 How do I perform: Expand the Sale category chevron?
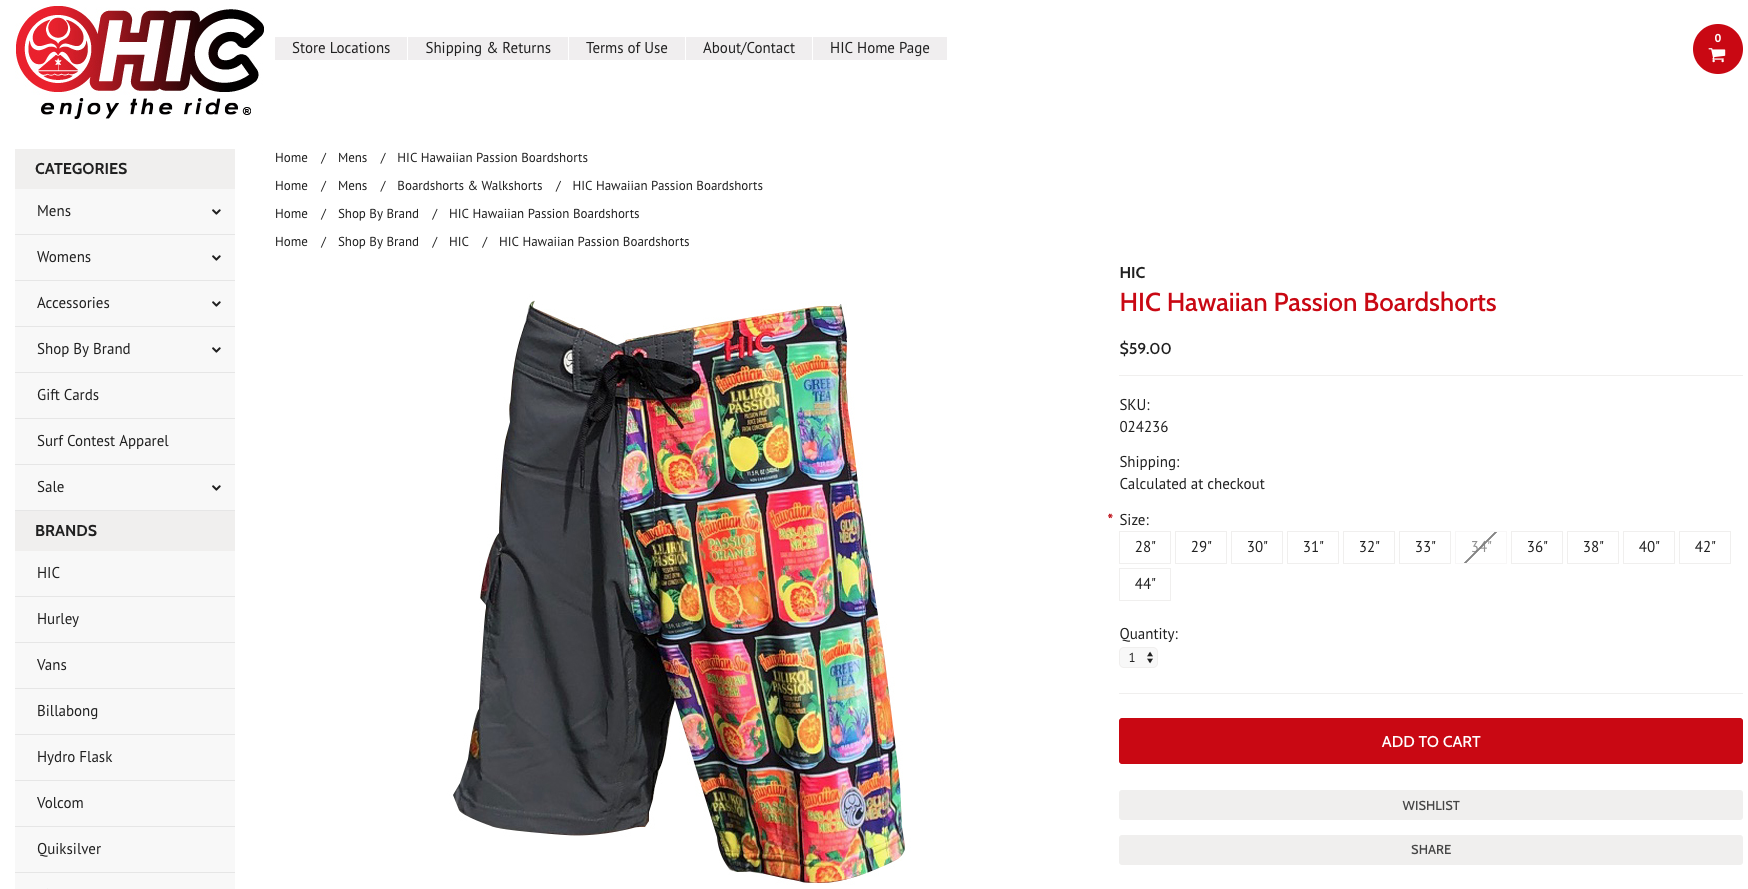[x=216, y=488]
